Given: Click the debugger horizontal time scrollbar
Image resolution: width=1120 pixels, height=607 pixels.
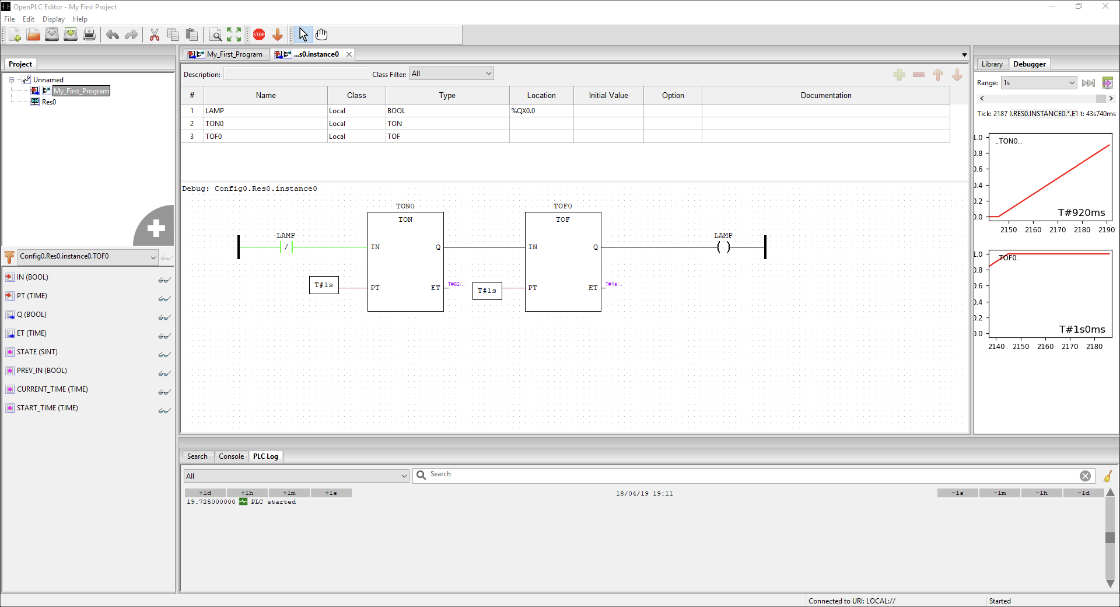Looking at the screenshot, I should (1045, 99).
